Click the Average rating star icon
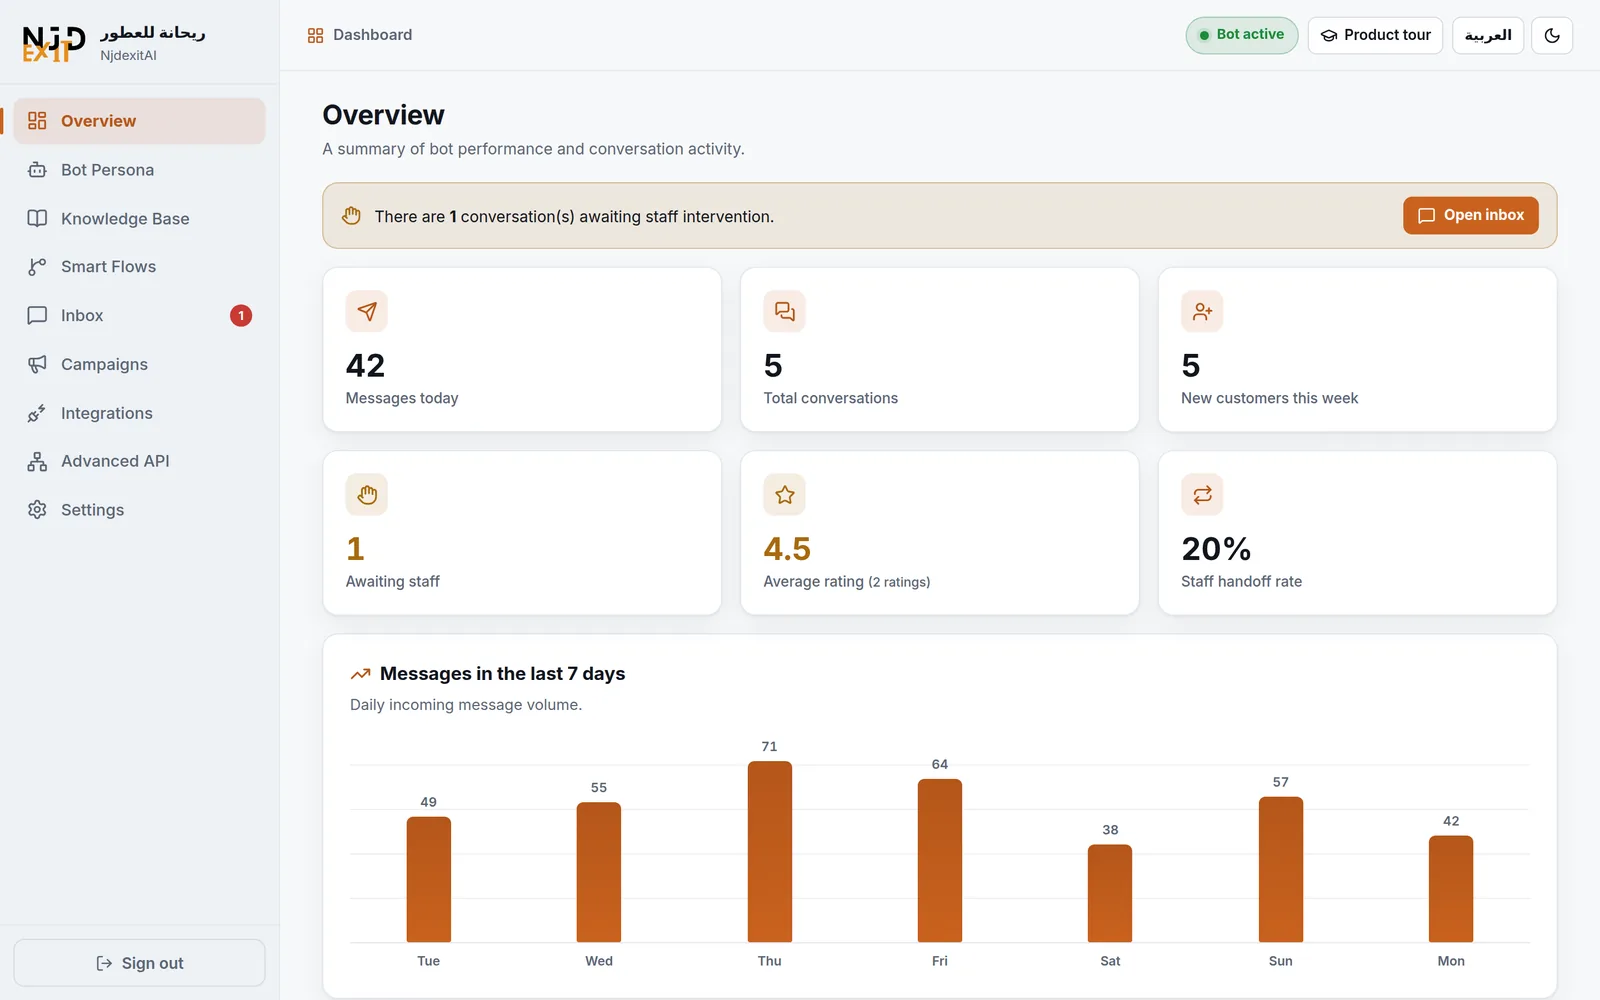Viewport: 1600px width, 1000px height. click(785, 494)
